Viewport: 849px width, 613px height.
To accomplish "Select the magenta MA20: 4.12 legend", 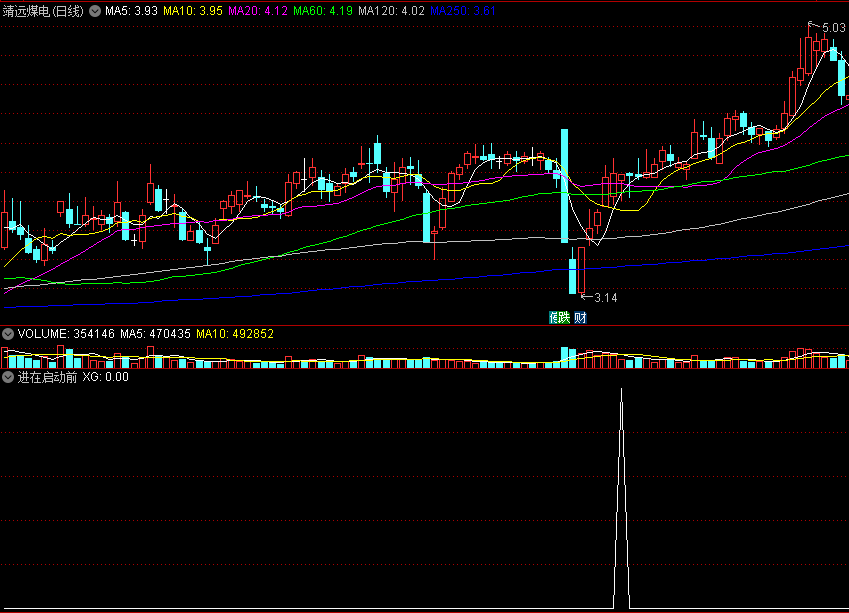I will [x=258, y=11].
